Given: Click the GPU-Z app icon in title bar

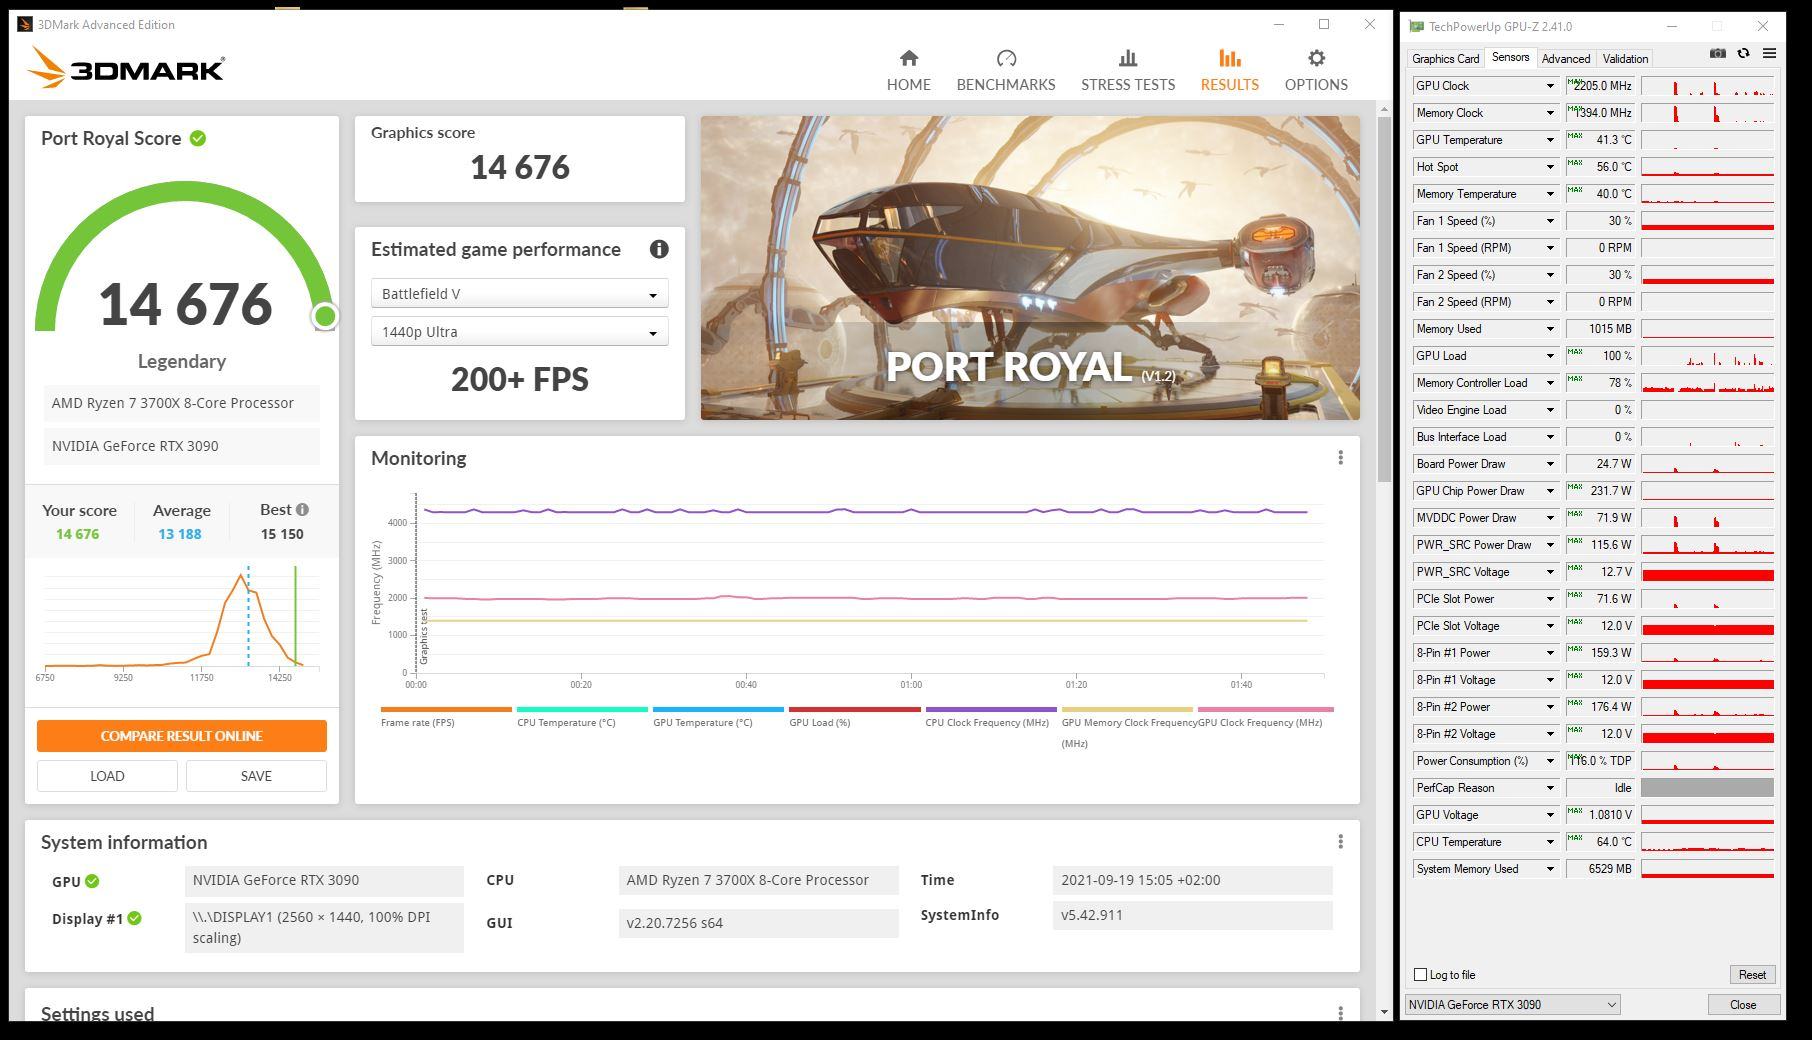Looking at the screenshot, I should tap(1416, 26).
